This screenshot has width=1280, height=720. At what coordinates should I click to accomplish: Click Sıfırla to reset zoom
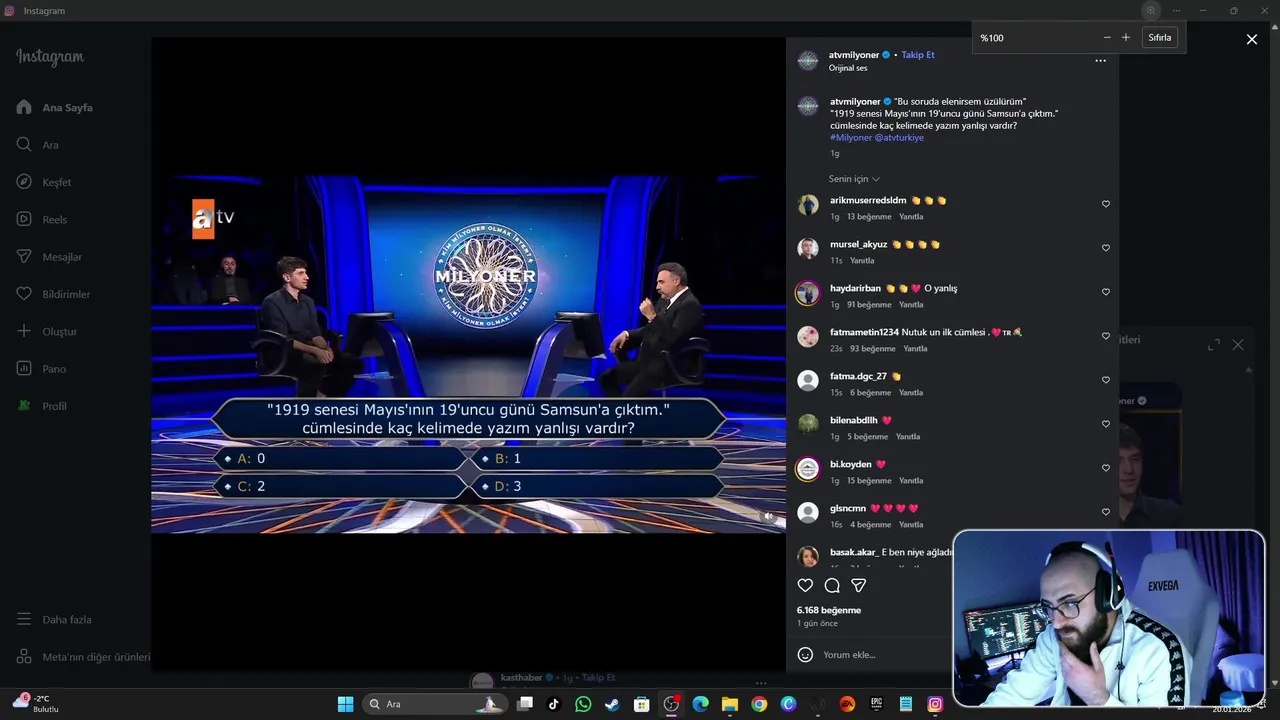click(1160, 38)
